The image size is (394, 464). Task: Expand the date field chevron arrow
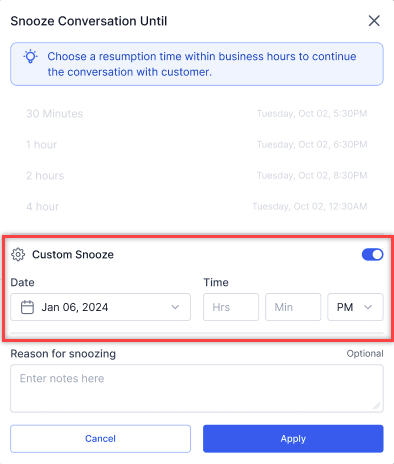(x=175, y=307)
